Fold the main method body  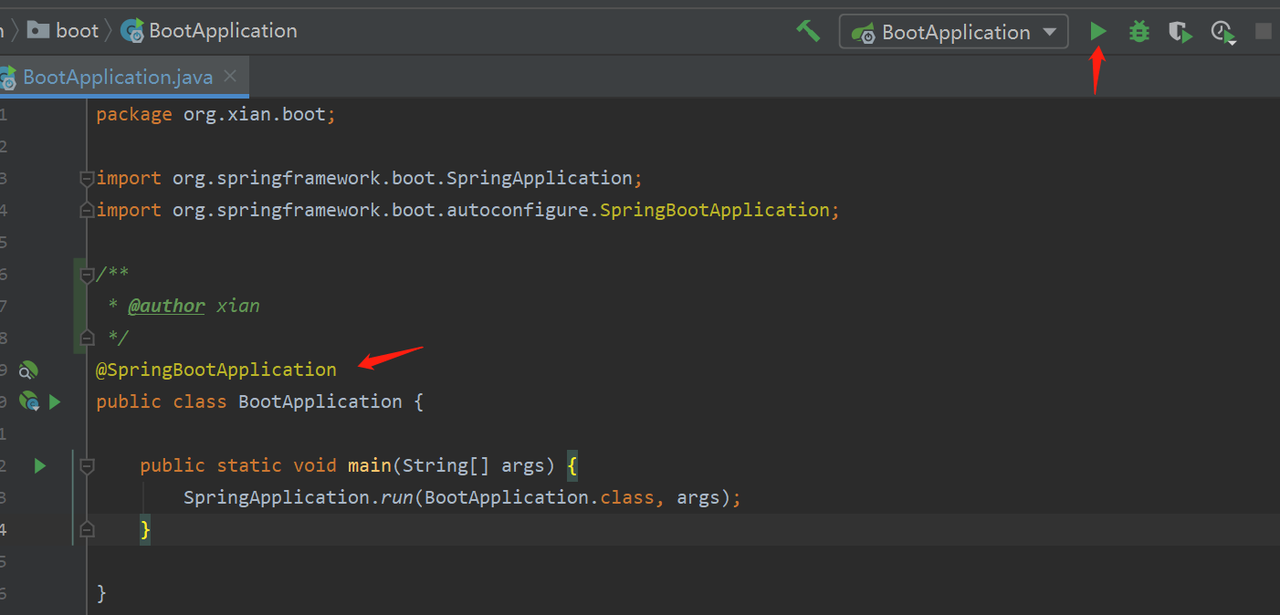(87, 466)
